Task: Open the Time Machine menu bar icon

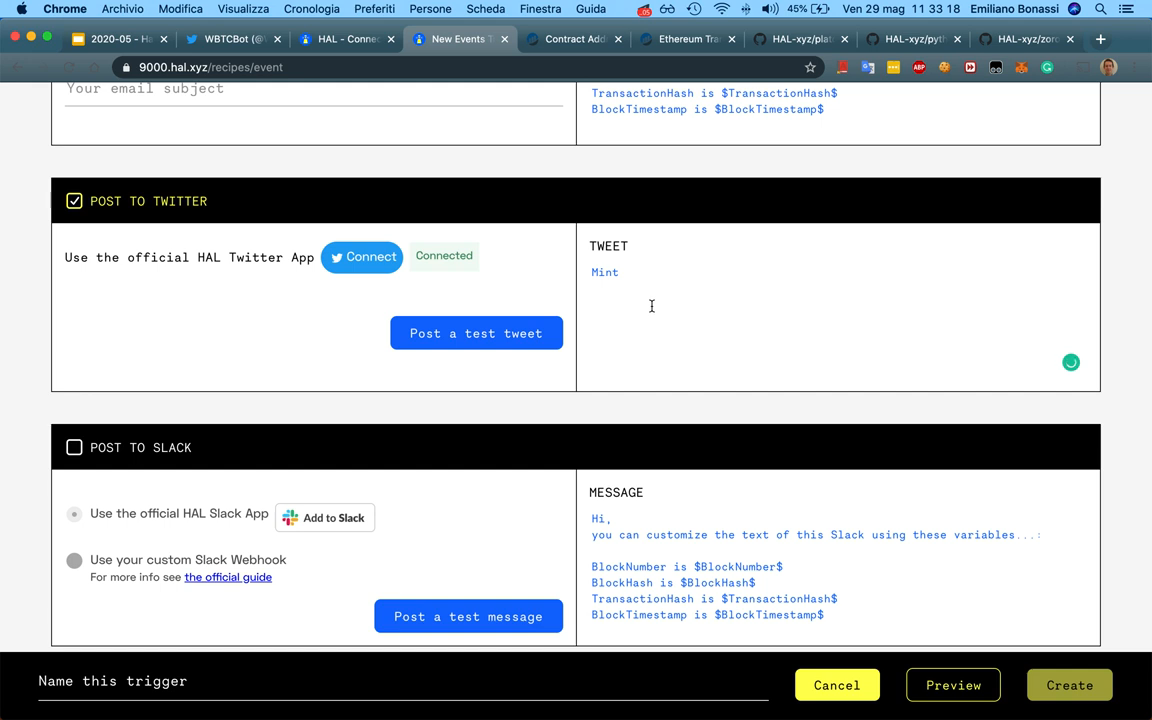Action: (x=694, y=9)
